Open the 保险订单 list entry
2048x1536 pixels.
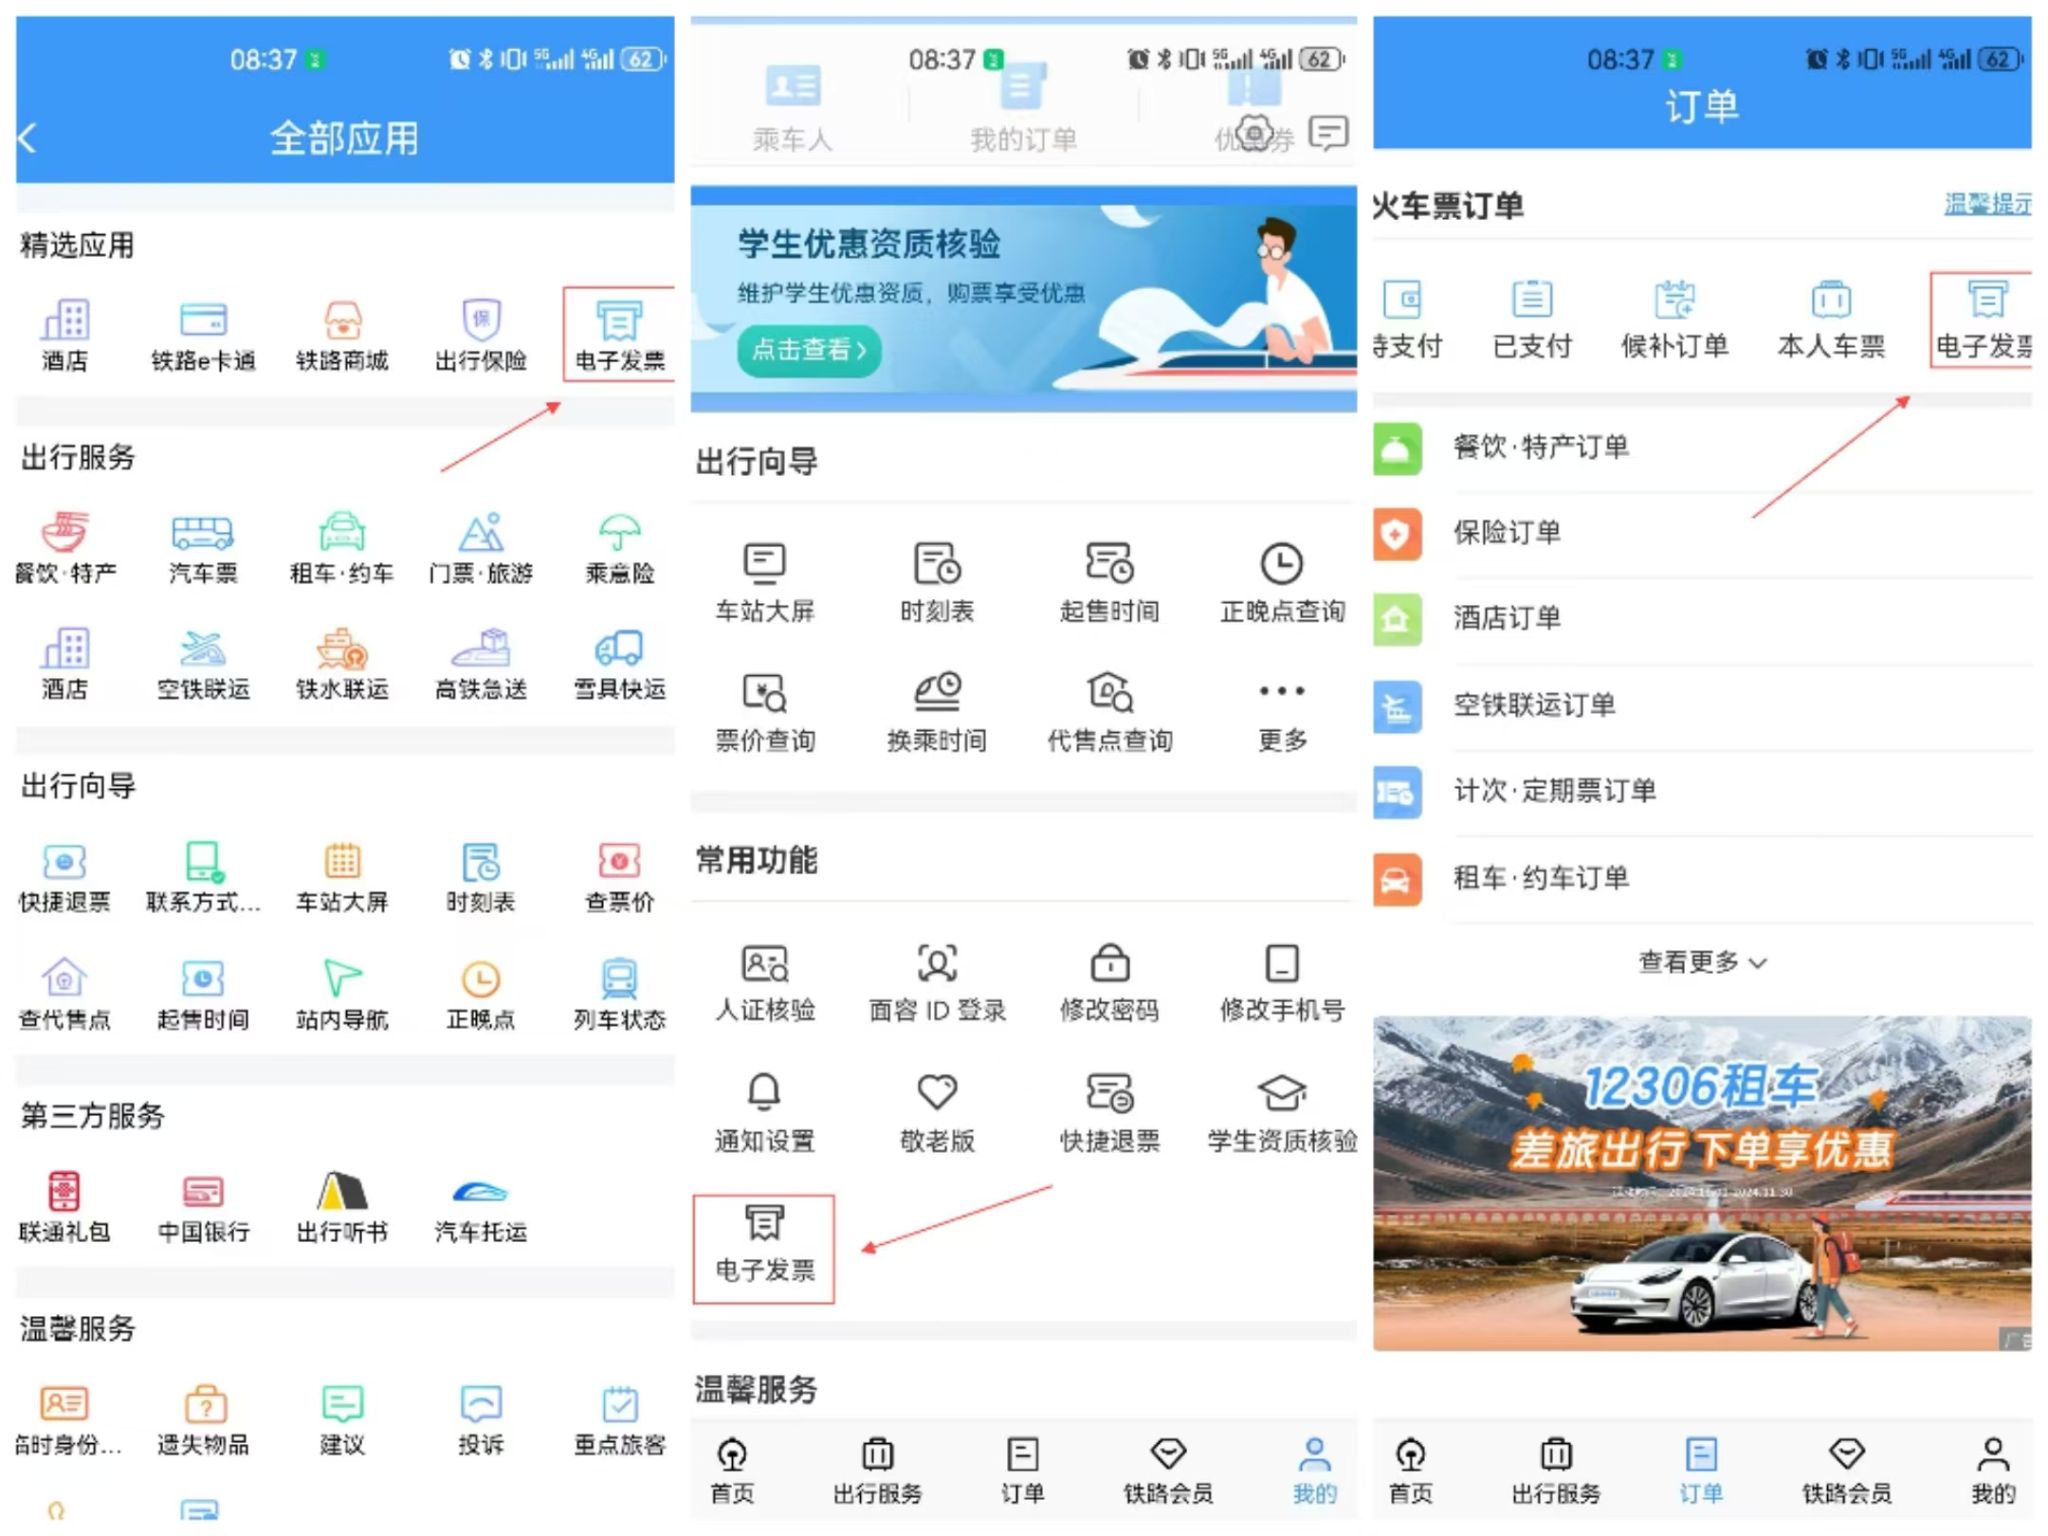(1506, 532)
